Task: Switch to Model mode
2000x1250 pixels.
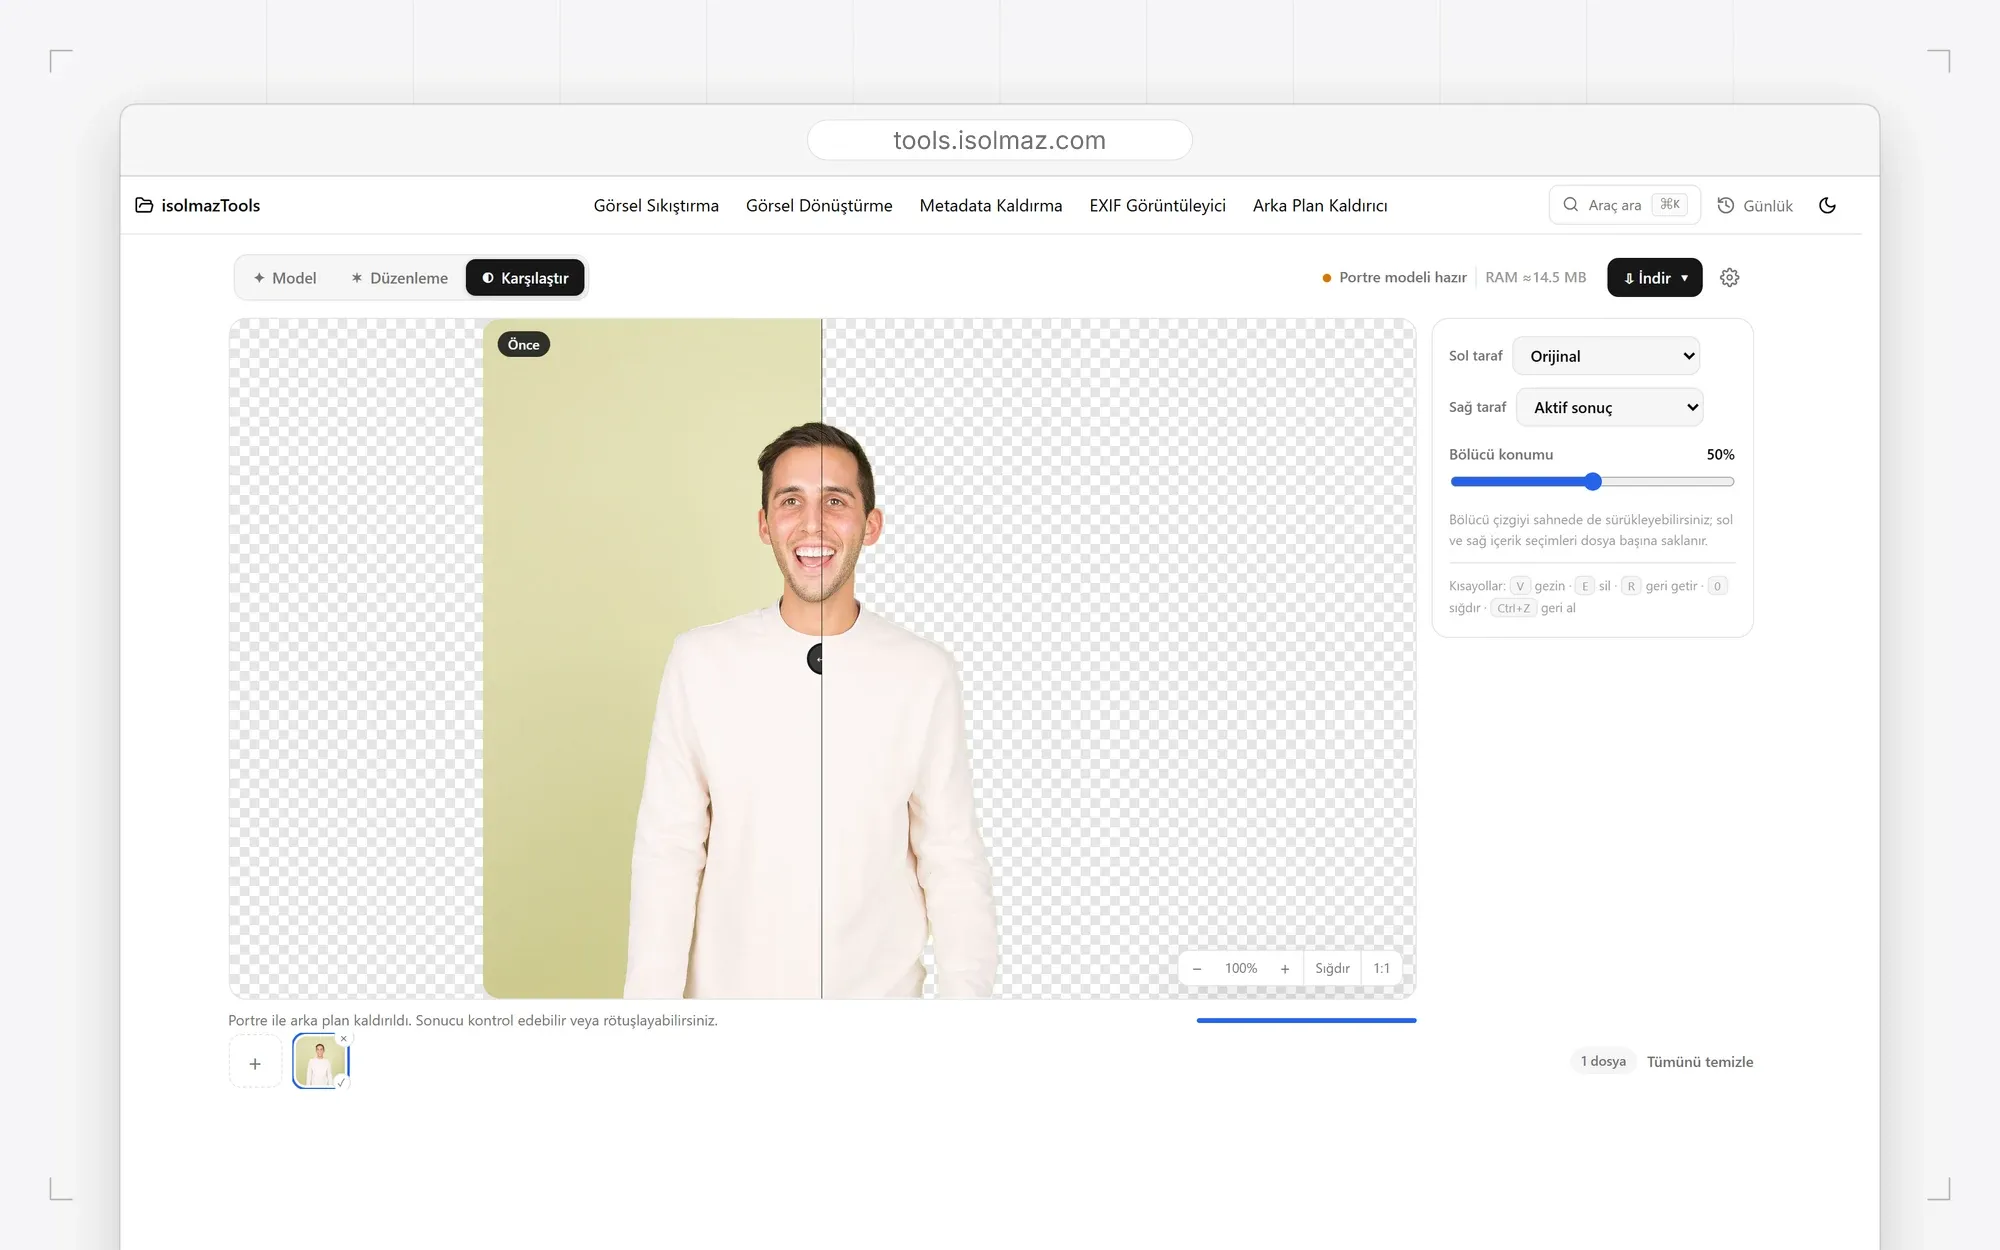Action: [x=285, y=278]
